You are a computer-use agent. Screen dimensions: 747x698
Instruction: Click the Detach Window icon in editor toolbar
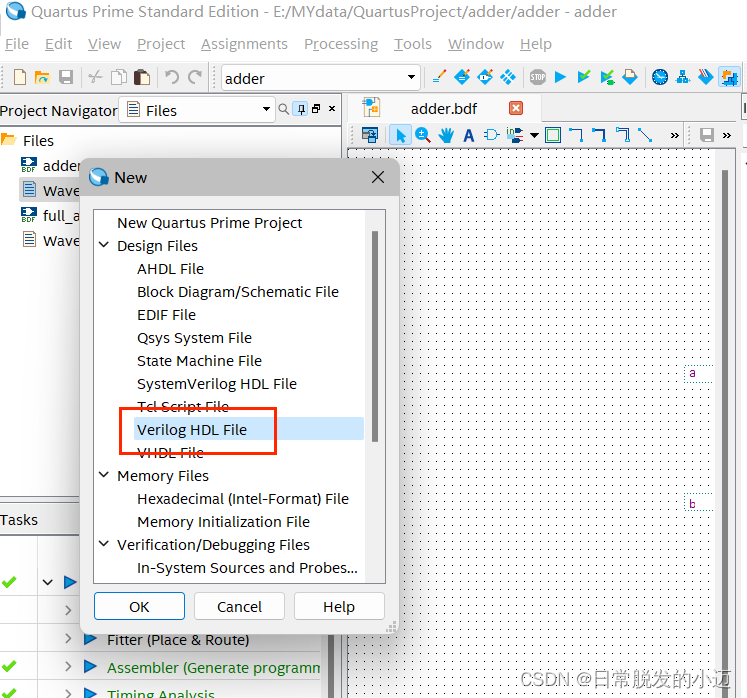[370, 135]
